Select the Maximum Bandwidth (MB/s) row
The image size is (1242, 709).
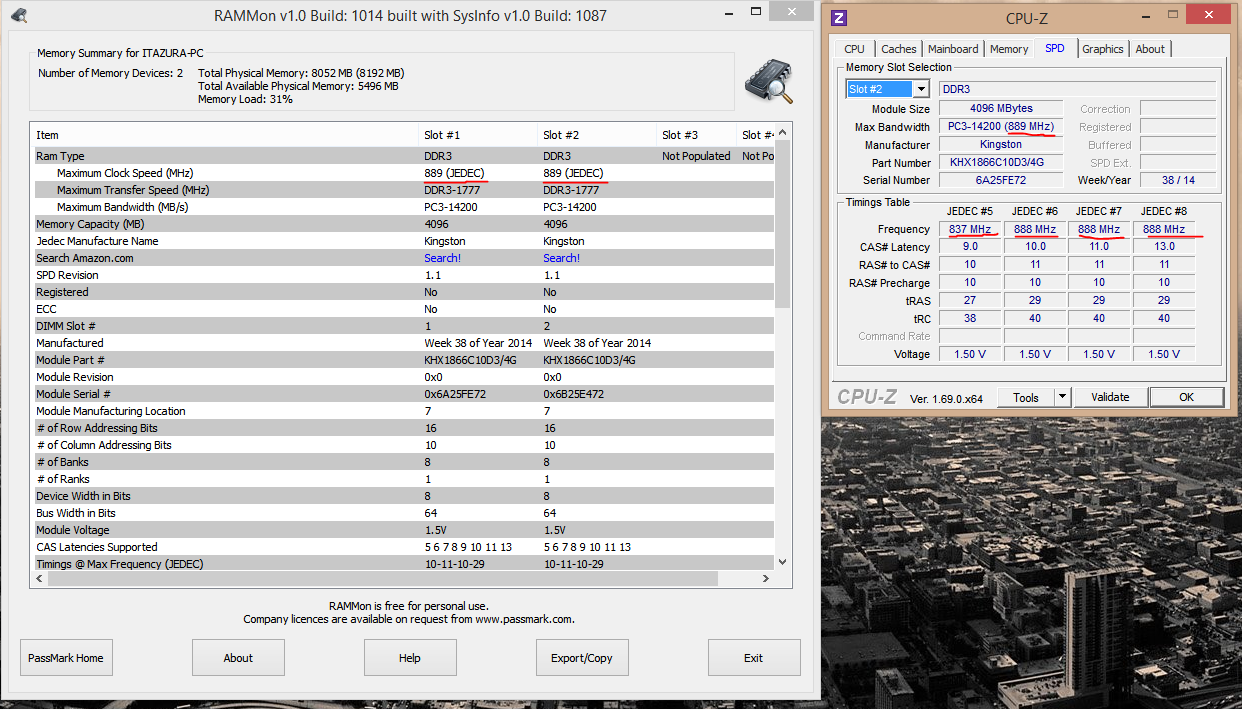403,207
